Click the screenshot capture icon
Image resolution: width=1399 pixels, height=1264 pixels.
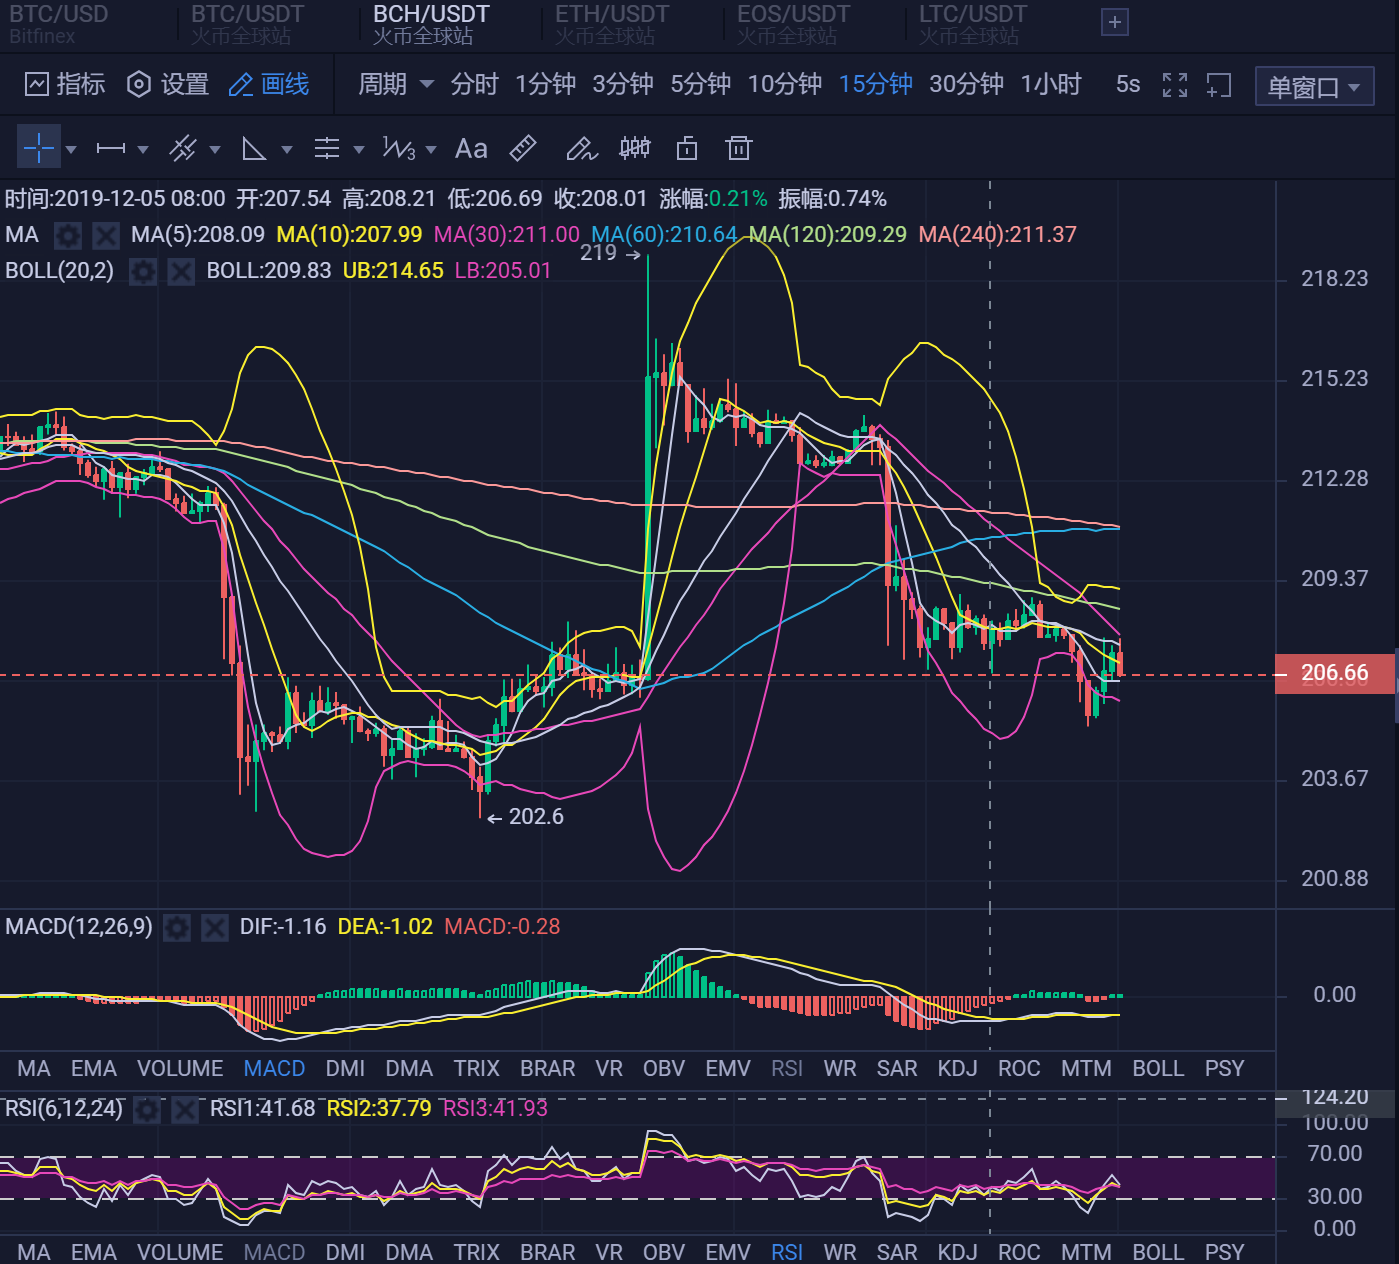coord(1218,85)
